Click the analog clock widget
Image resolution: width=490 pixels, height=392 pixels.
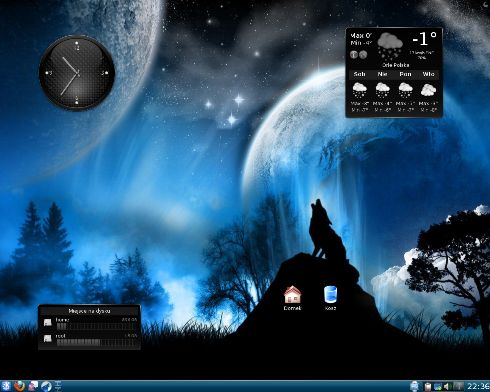pyautogui.click(x=77, y=72)
